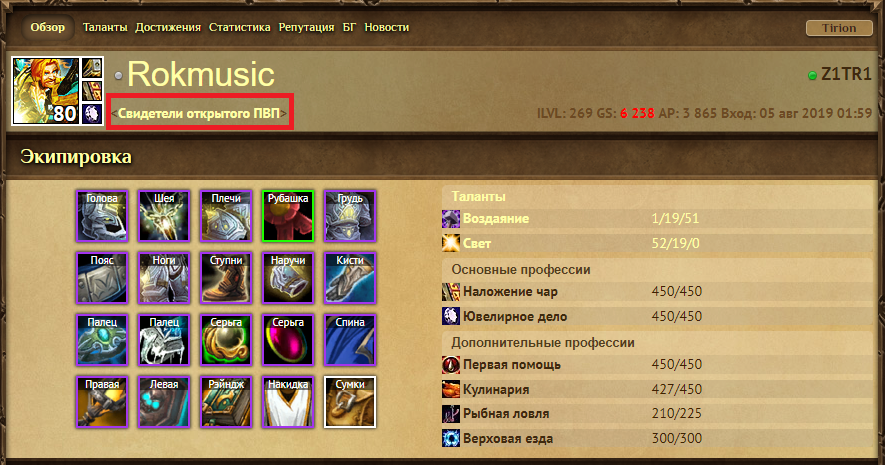The image size is (885, 465).
Task: Open the Воздаяние talent spec link
Action: (496, 218)
